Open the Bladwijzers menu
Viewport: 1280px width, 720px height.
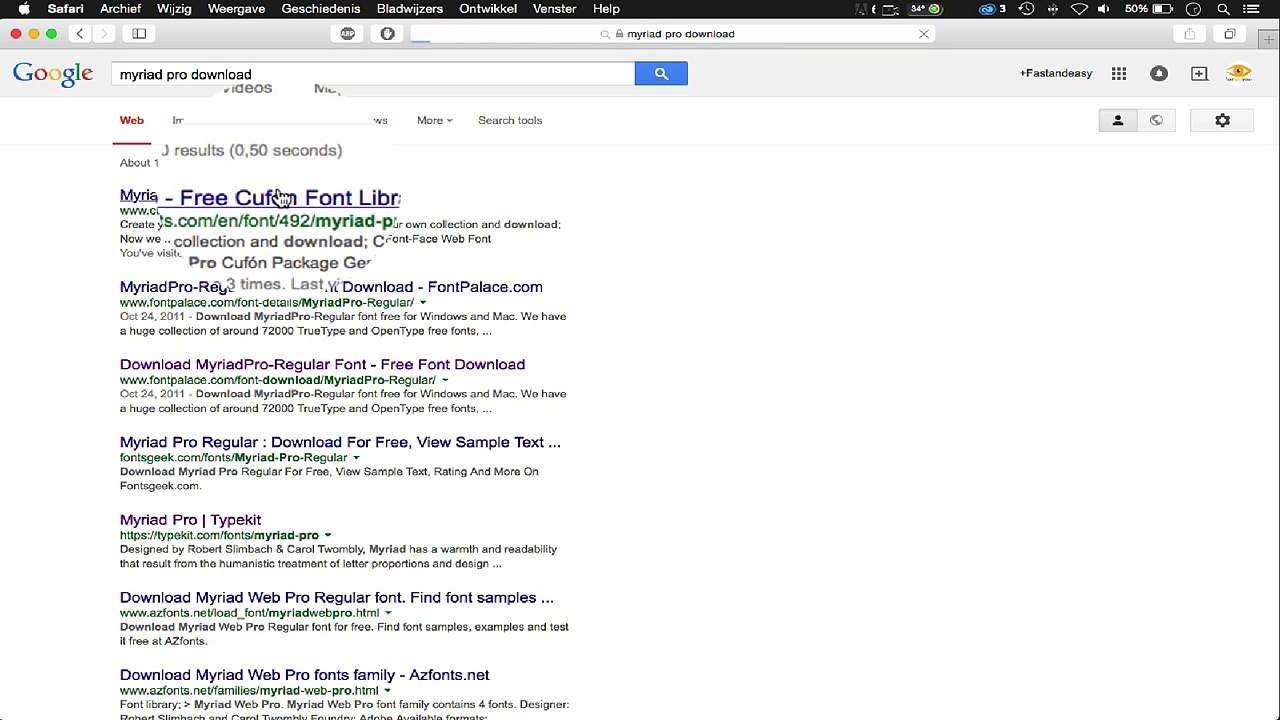coord(410,9)
